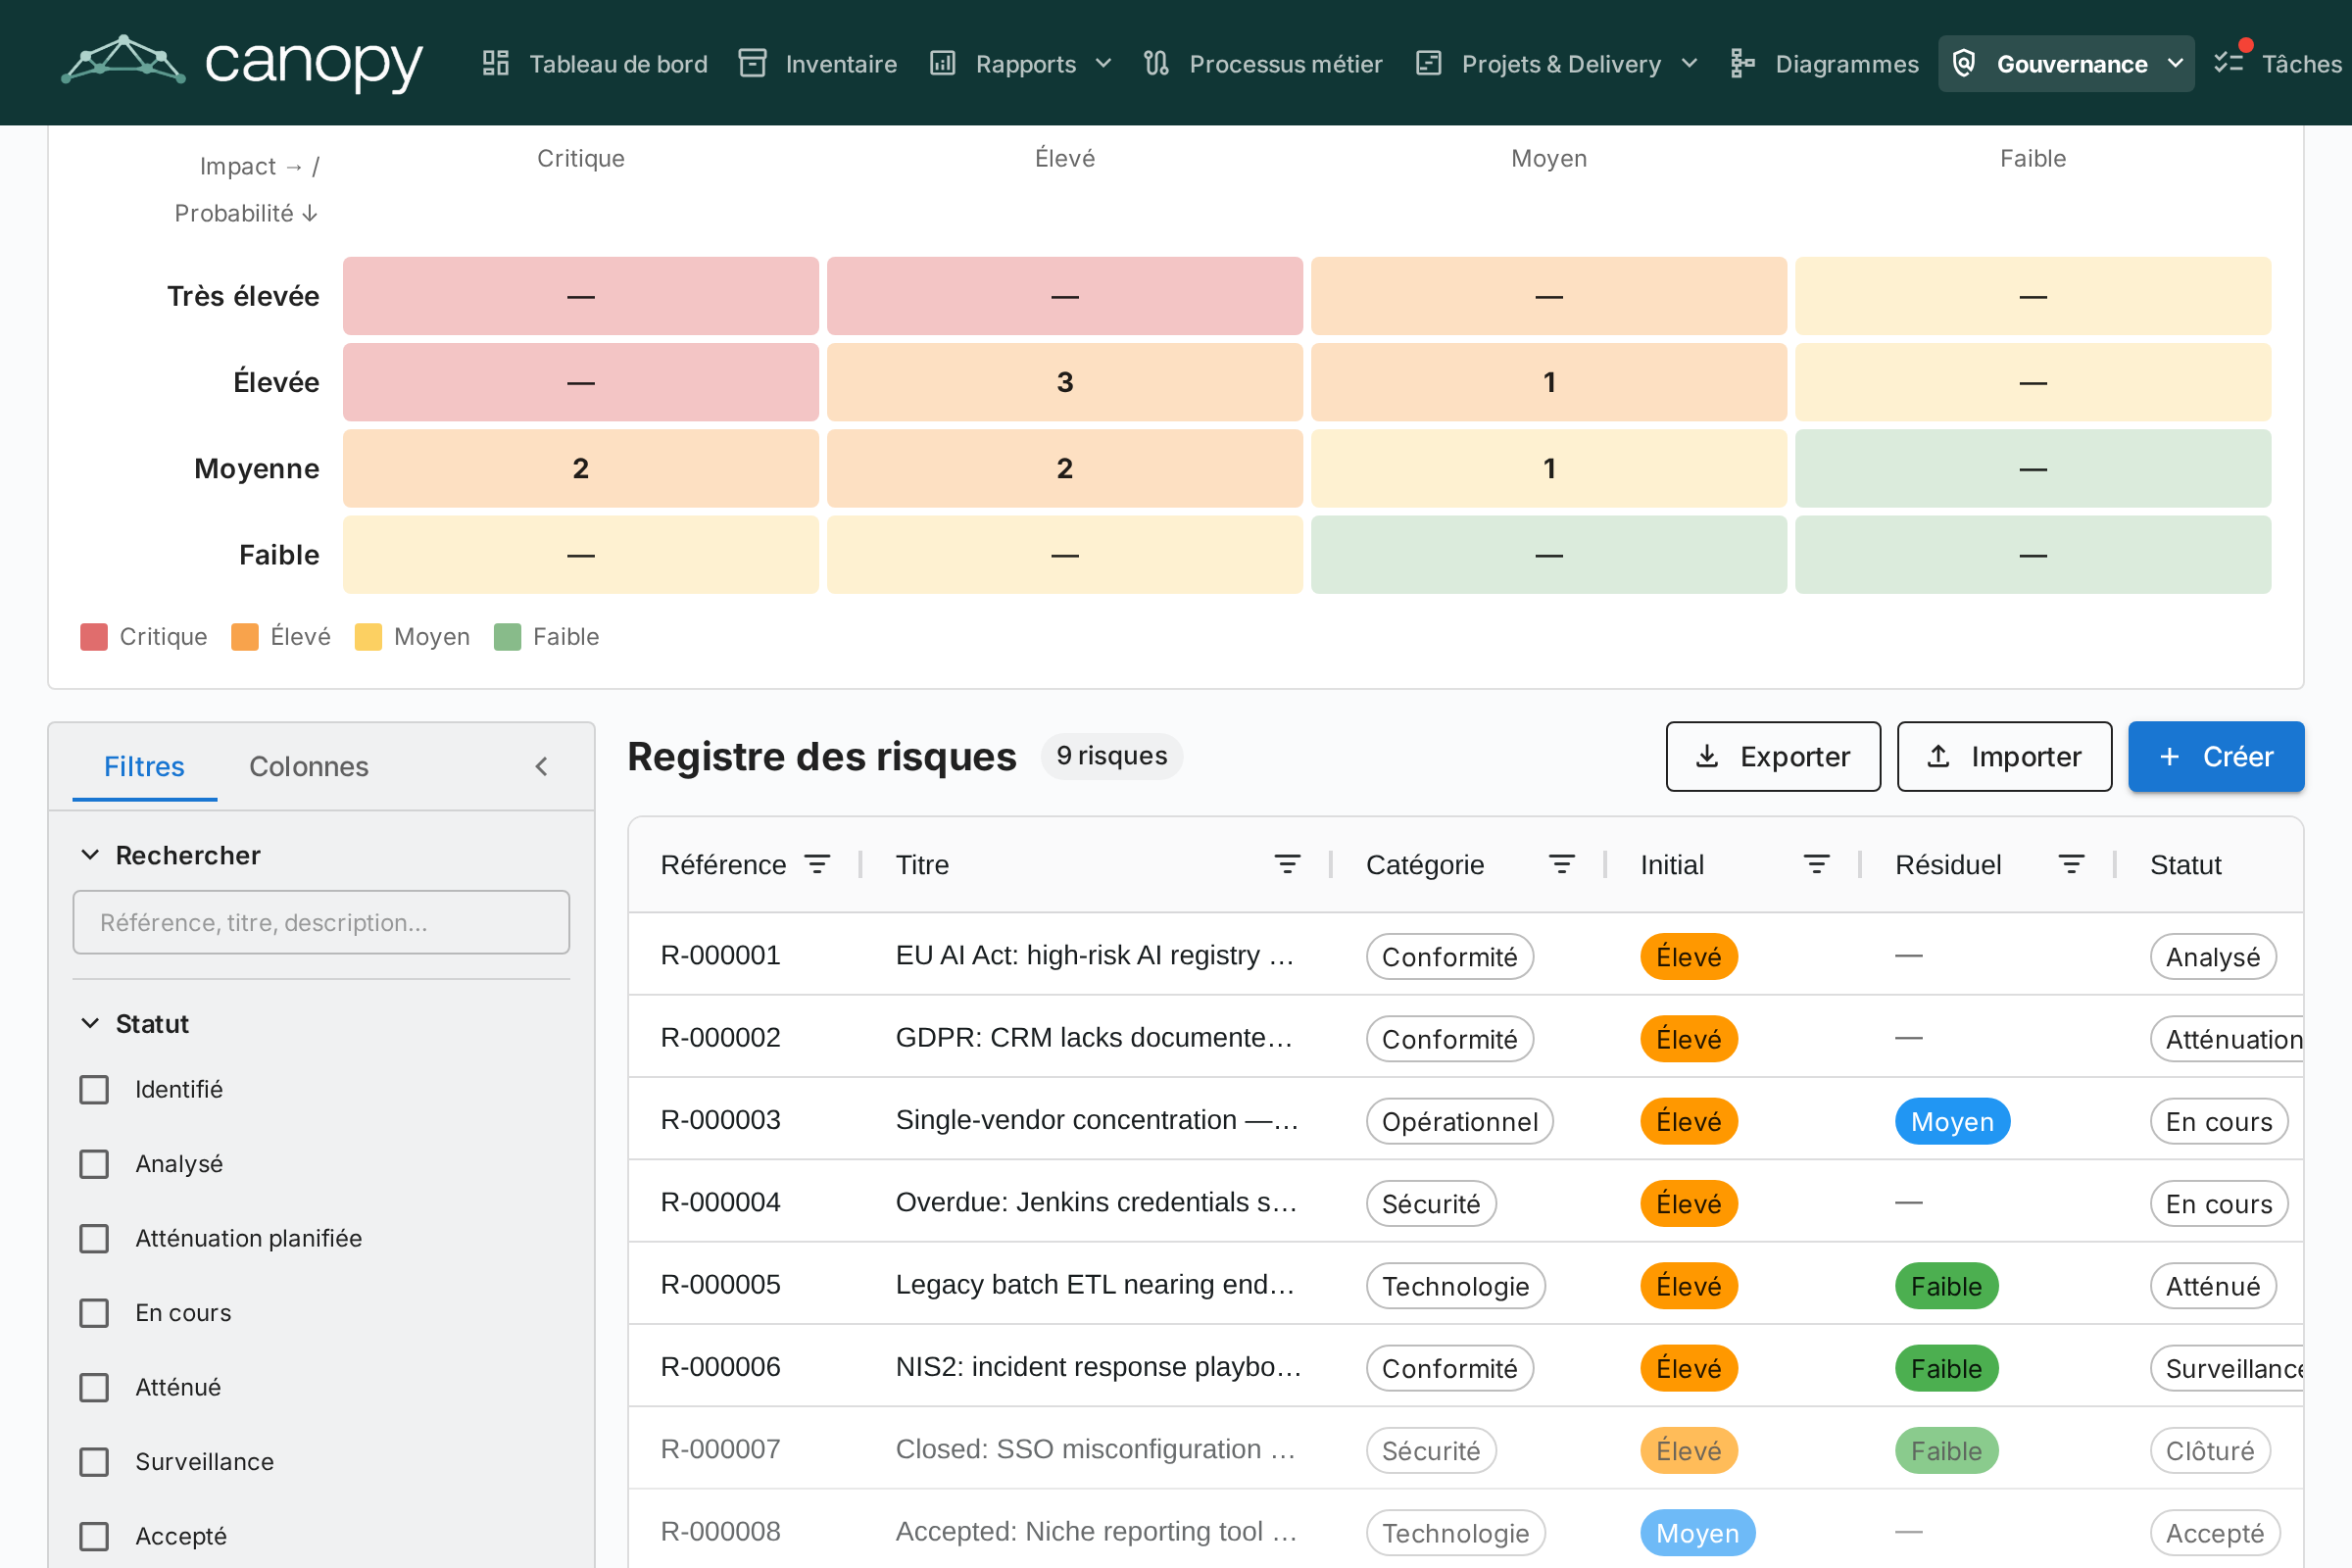The width and height of the screenshot is (2352, 1568).
Task: Click the Canopy logo icon
Action: (x=123, y=62)
